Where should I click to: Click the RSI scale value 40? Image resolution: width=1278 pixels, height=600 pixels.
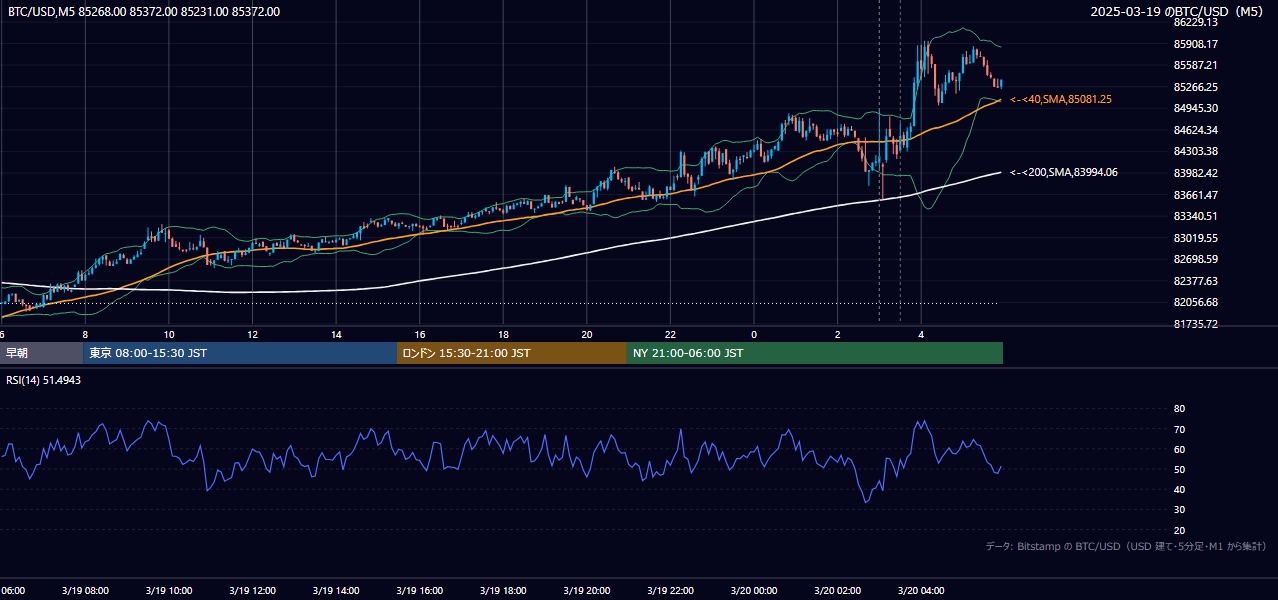click(1179, 489)
